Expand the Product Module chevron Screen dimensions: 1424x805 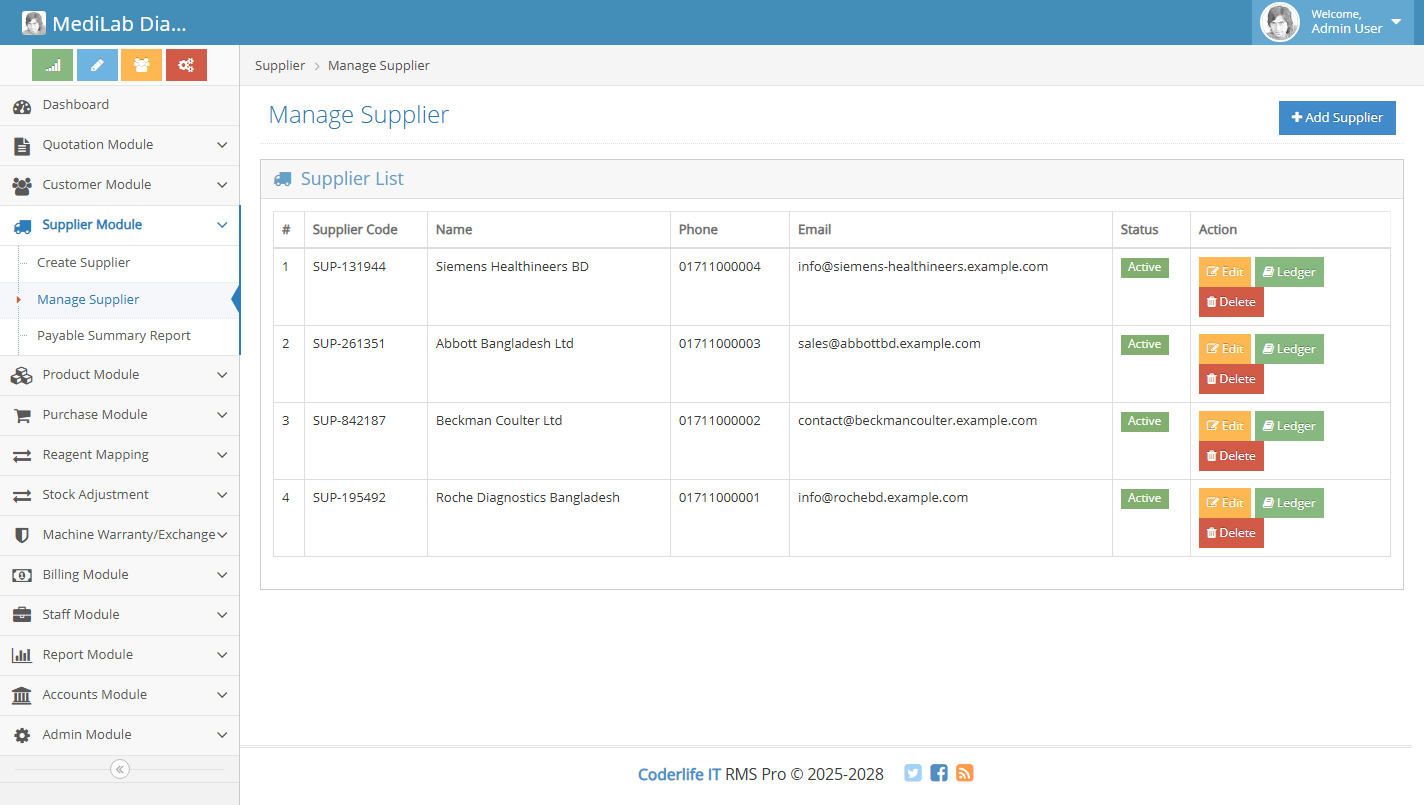(x=222, y=375)
